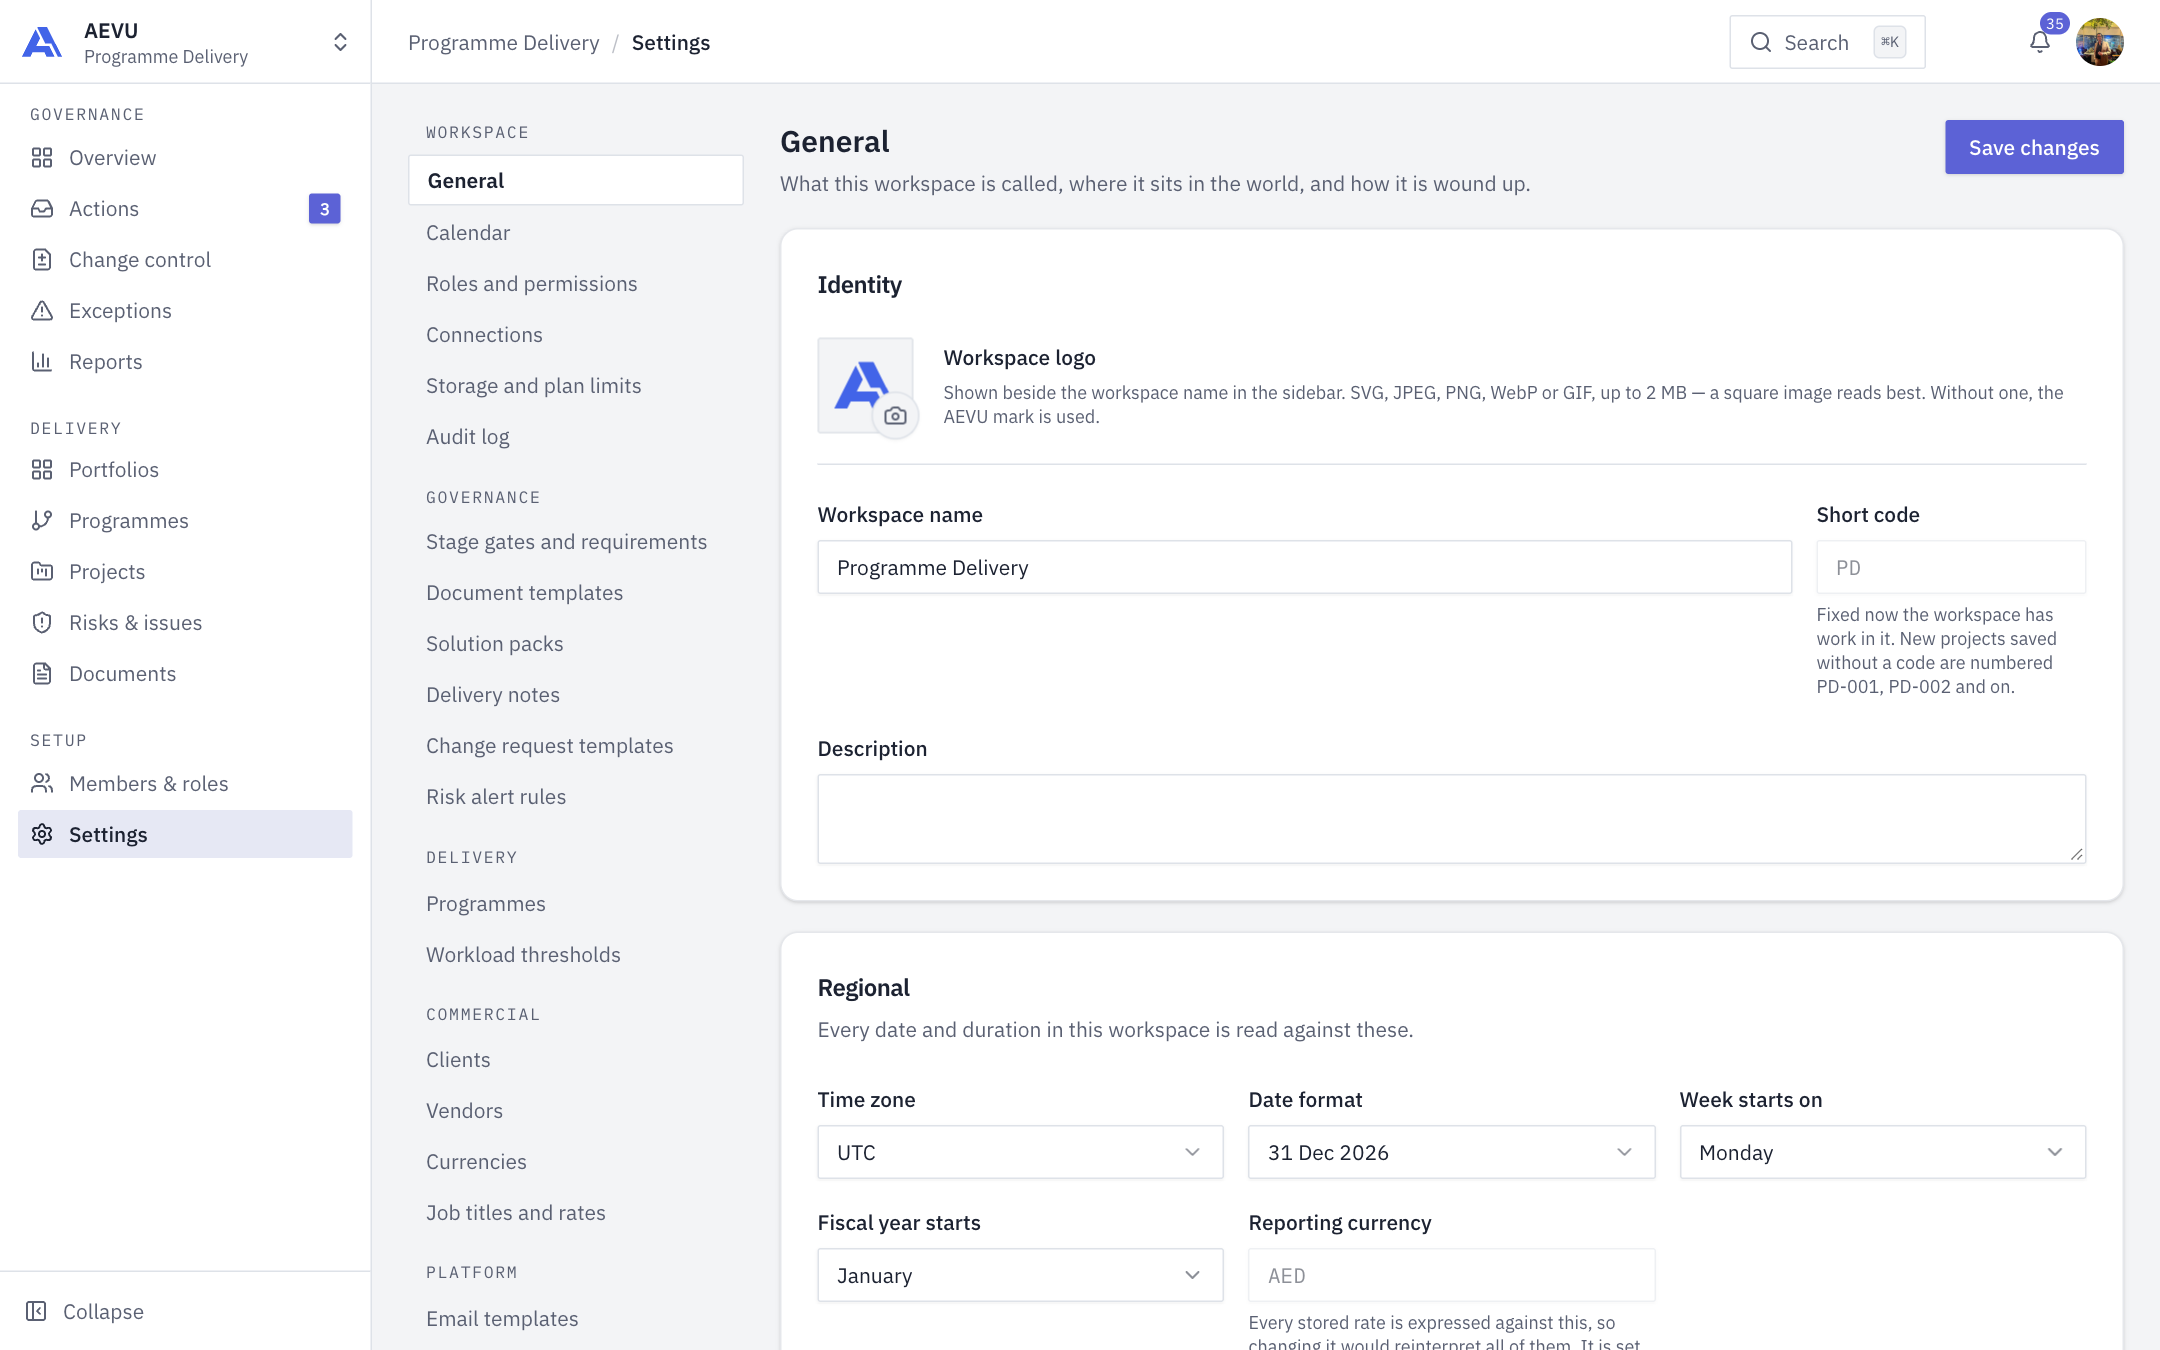Screen dimensions: 2160x1350
Task: Click the Description text area
Action: coord(1451,818)
